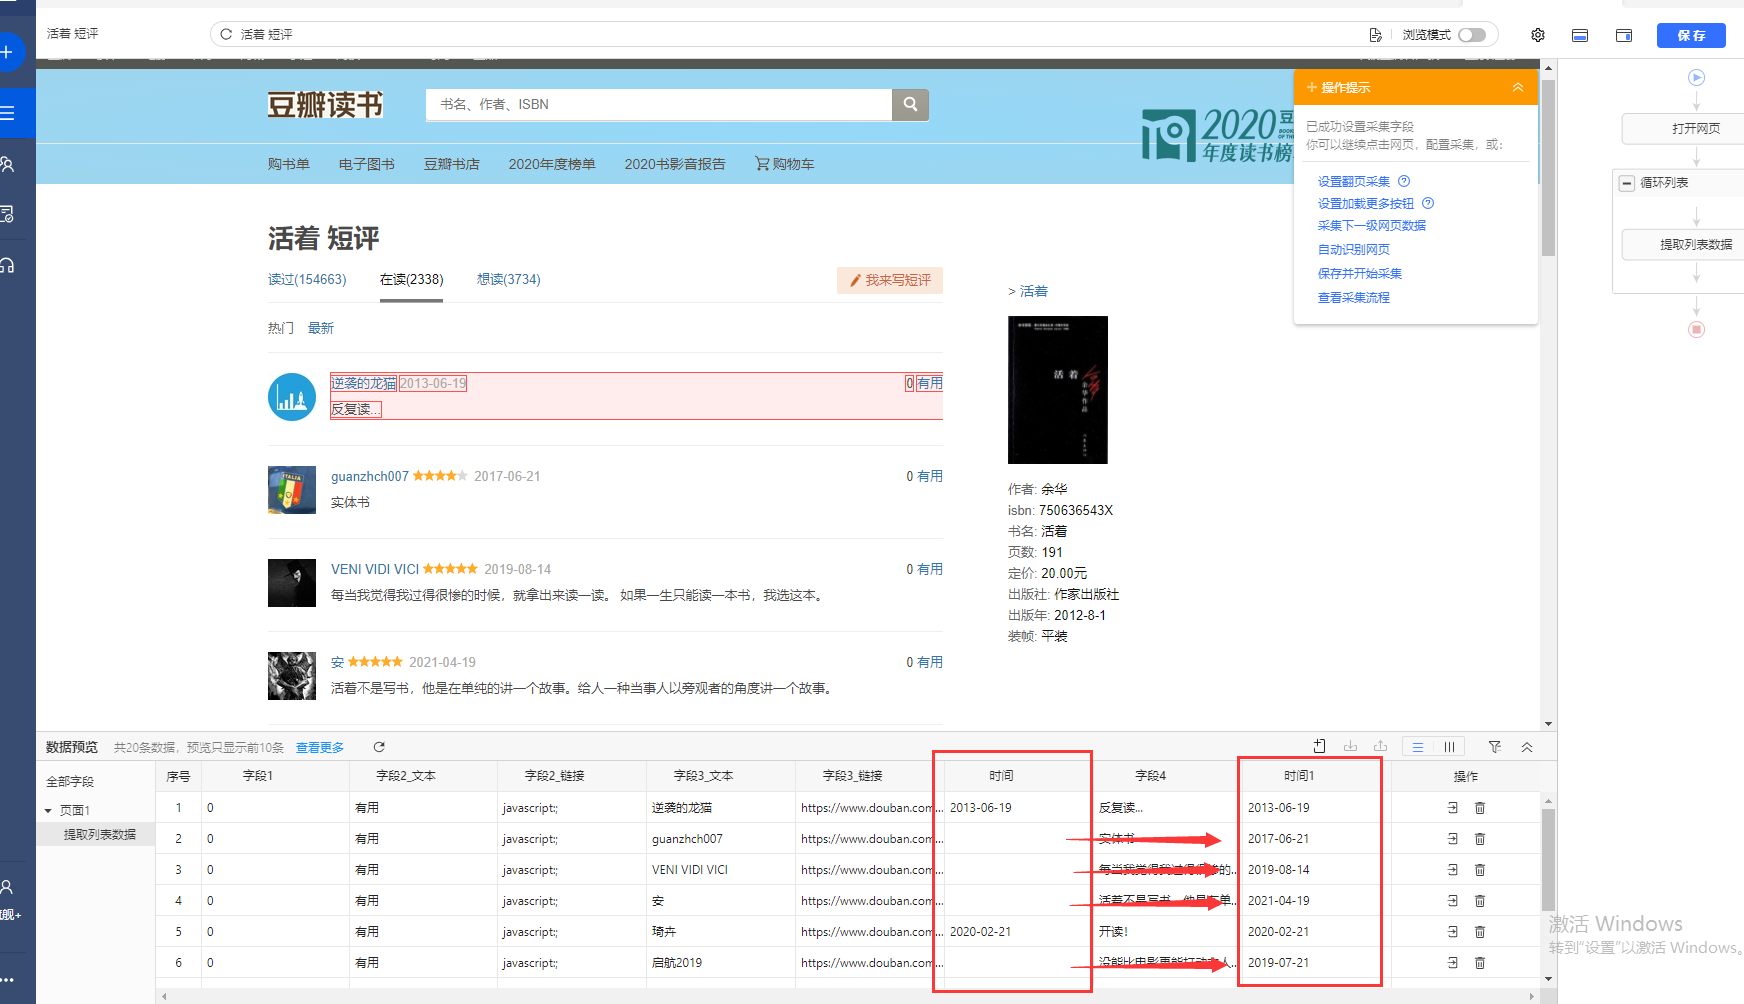Sort reviews by 最新
Image resolution: width=1744 pixels, height=1004 pixels.
pos(321,328)
